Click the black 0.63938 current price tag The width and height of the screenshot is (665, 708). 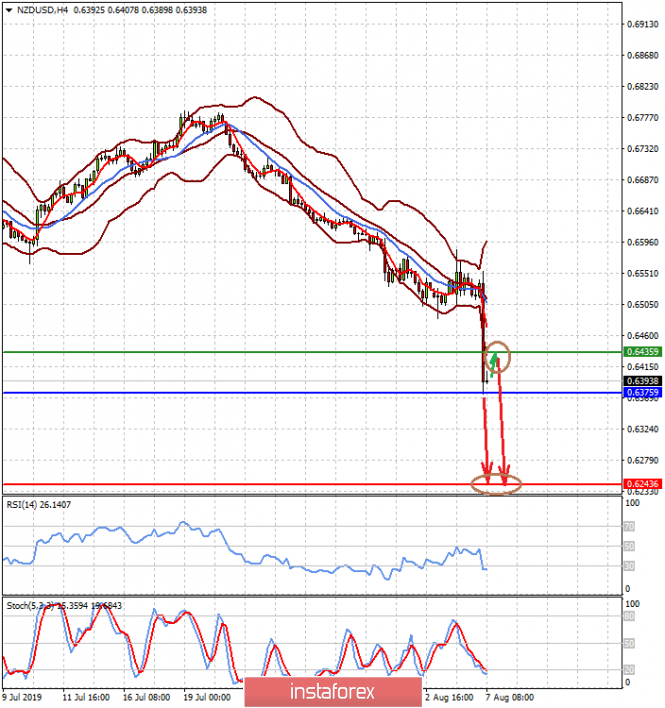tap(641, 381)
